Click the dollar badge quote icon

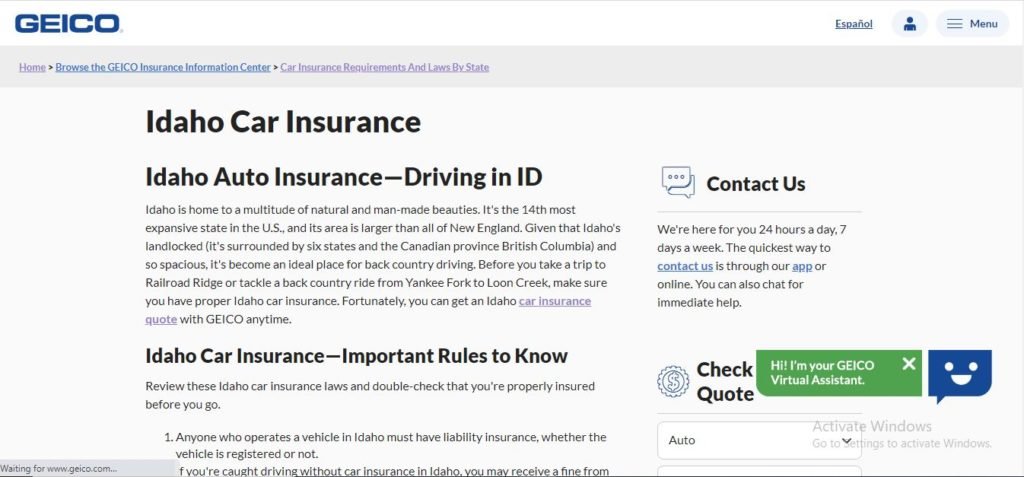tap(673, 381)
